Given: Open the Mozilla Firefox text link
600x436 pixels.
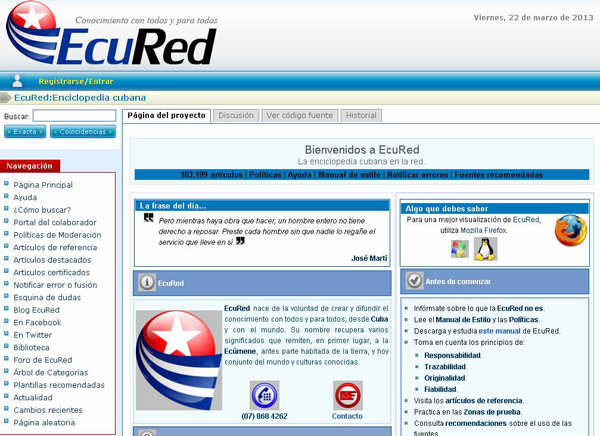Looking at the screenshot, I should point(484,230).
